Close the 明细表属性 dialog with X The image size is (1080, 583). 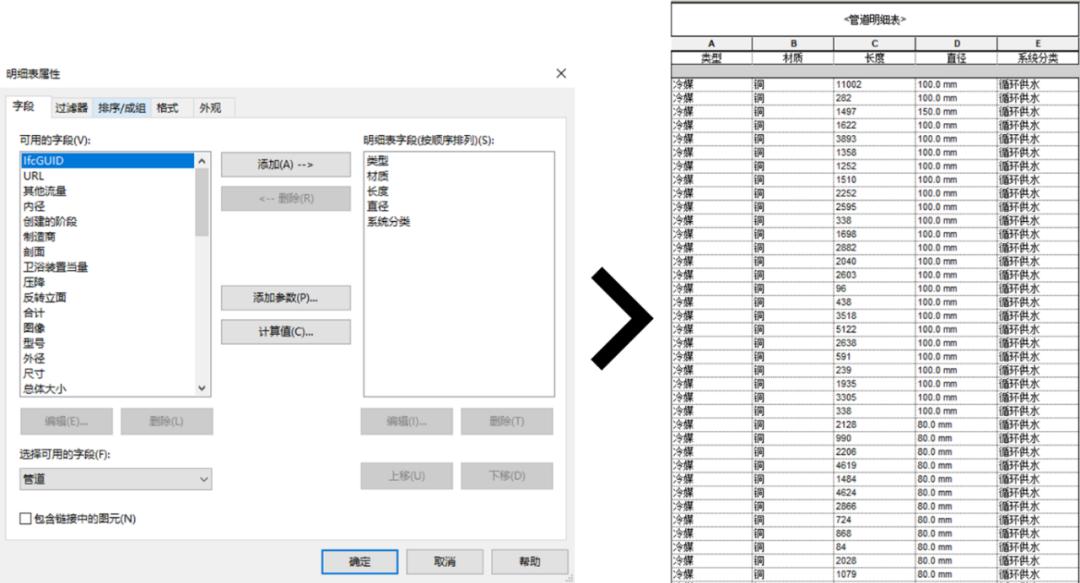coord(560,72)
